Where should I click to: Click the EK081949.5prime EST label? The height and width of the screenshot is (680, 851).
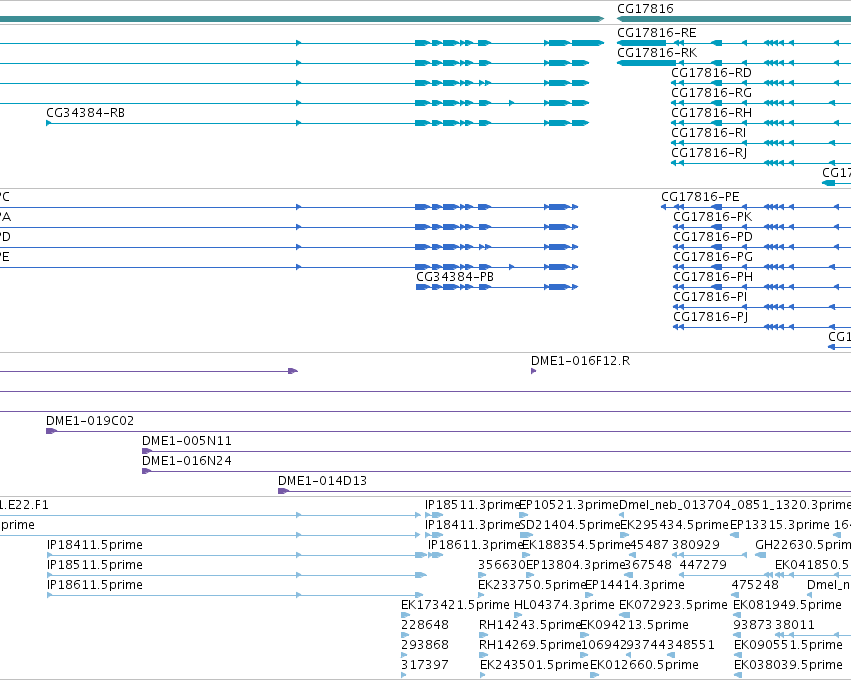788,605
